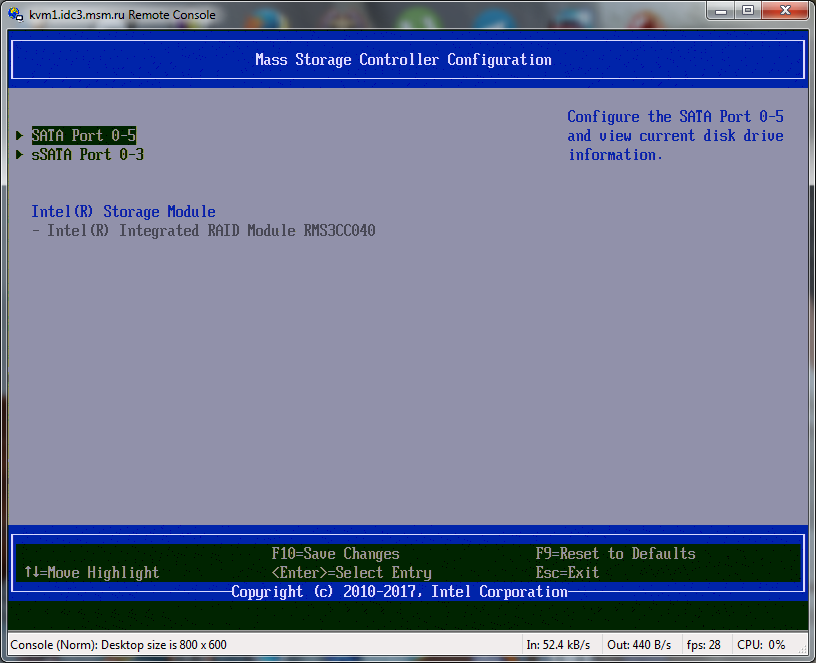Screen dimensions: 816x663
Task: Expand arrow beside SATA Port 0-5
Action: click(x=20, y=135)
